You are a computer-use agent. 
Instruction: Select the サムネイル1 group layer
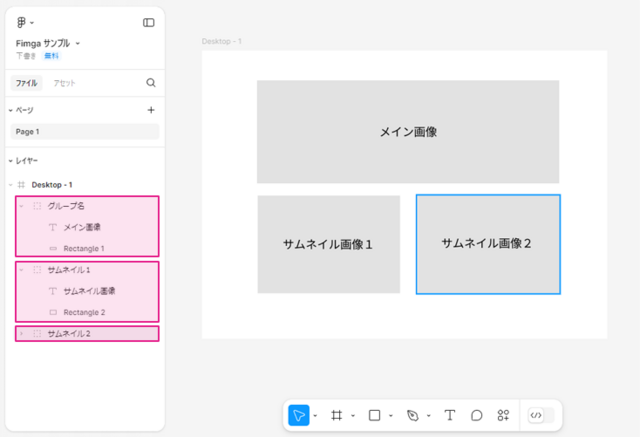click(x=87, y=270)
